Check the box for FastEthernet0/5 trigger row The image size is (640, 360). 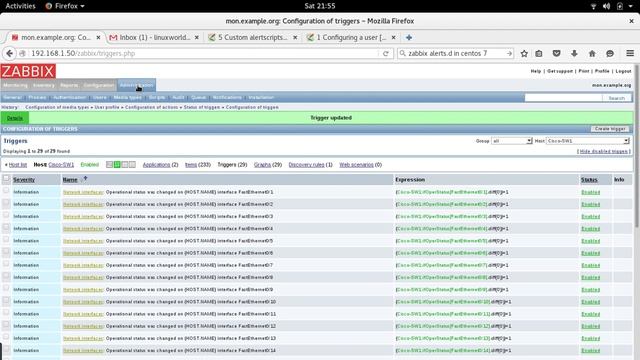coord(6,240)
